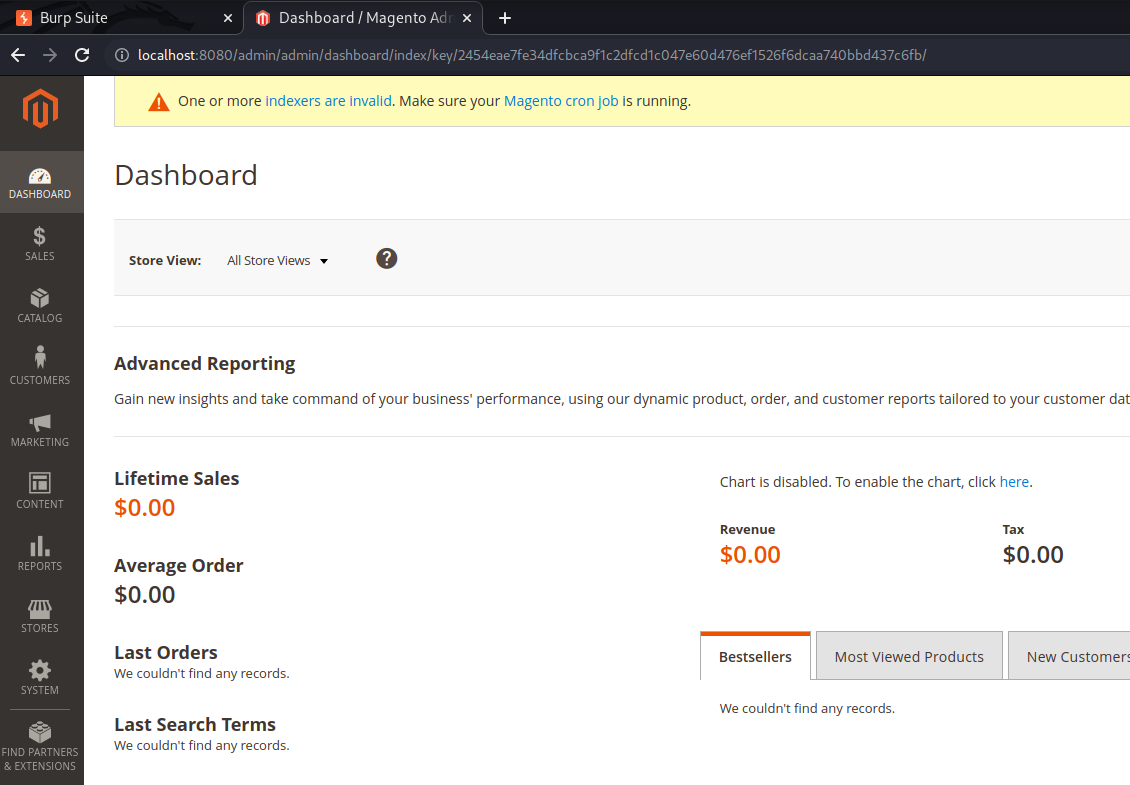The width and height of the screenshot is (1130, 785).
Task: Go forward in browser history
Action: (x=50, y=55)
